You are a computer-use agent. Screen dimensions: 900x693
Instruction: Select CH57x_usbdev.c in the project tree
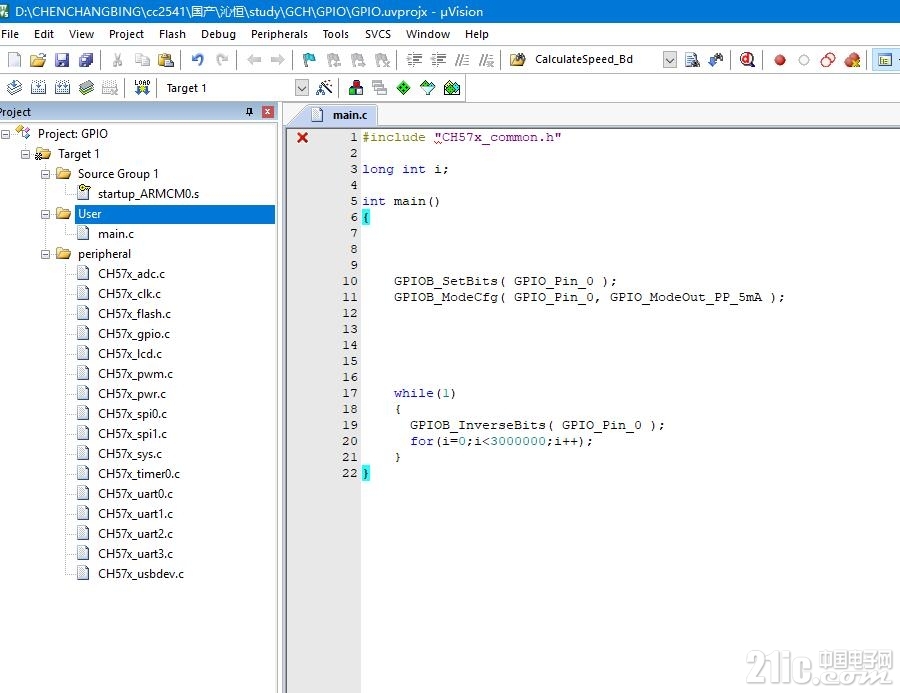(141, 574)
